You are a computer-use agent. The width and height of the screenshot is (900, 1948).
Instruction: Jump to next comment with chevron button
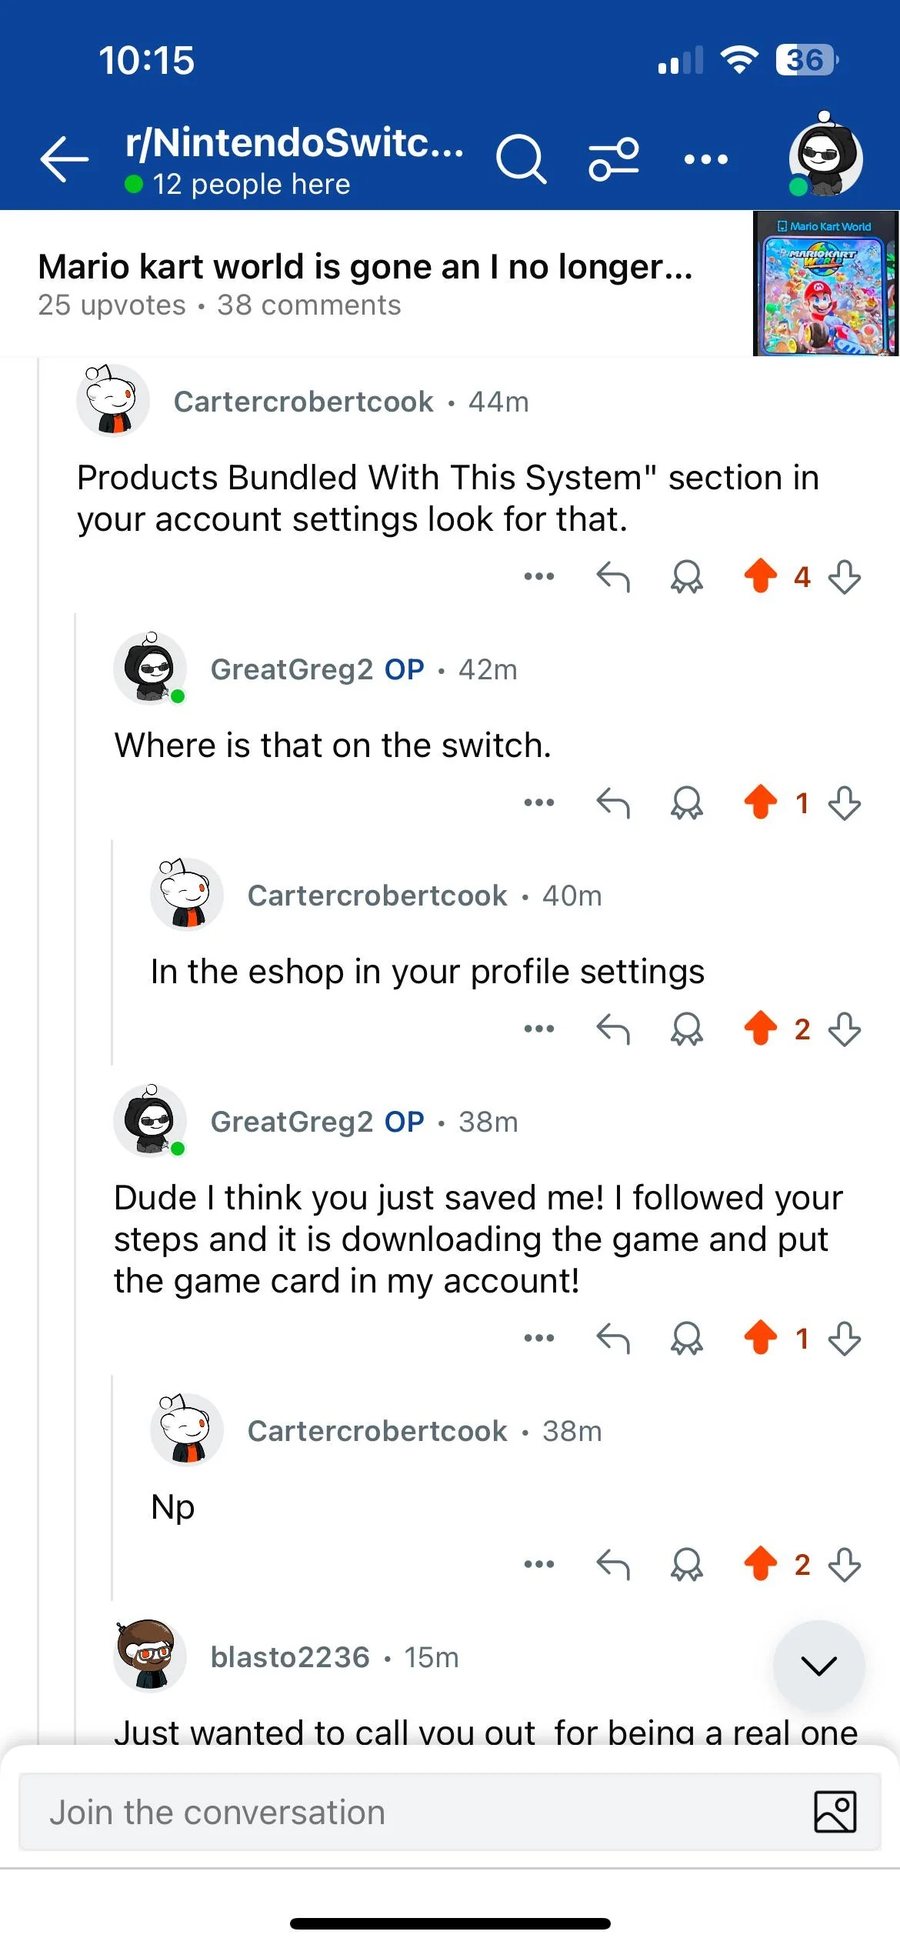coord(818,1666)
